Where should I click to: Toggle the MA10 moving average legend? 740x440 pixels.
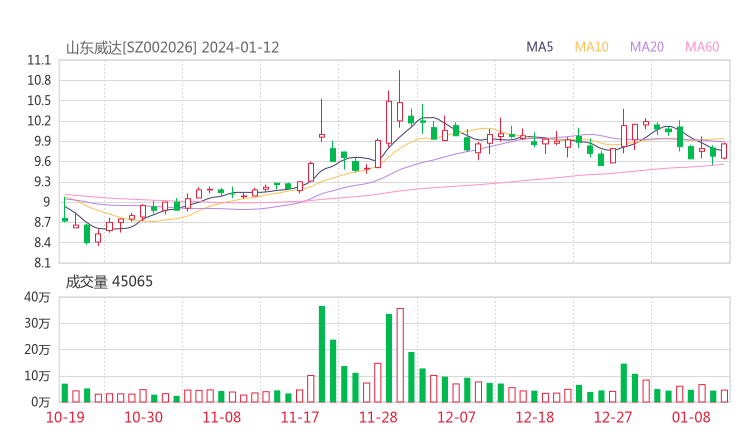click(591, 47)
